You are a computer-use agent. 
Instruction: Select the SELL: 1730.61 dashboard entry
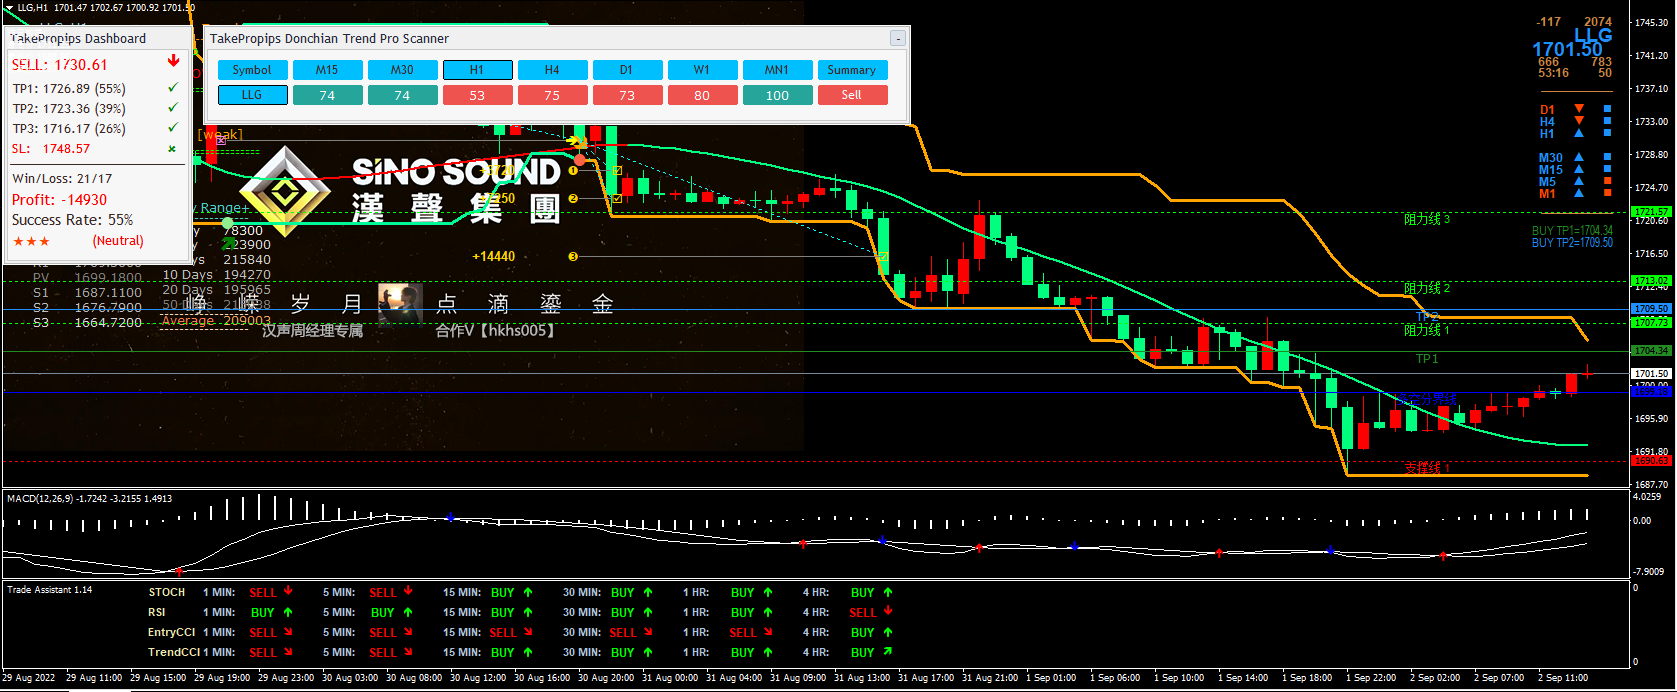pos(60,65)
